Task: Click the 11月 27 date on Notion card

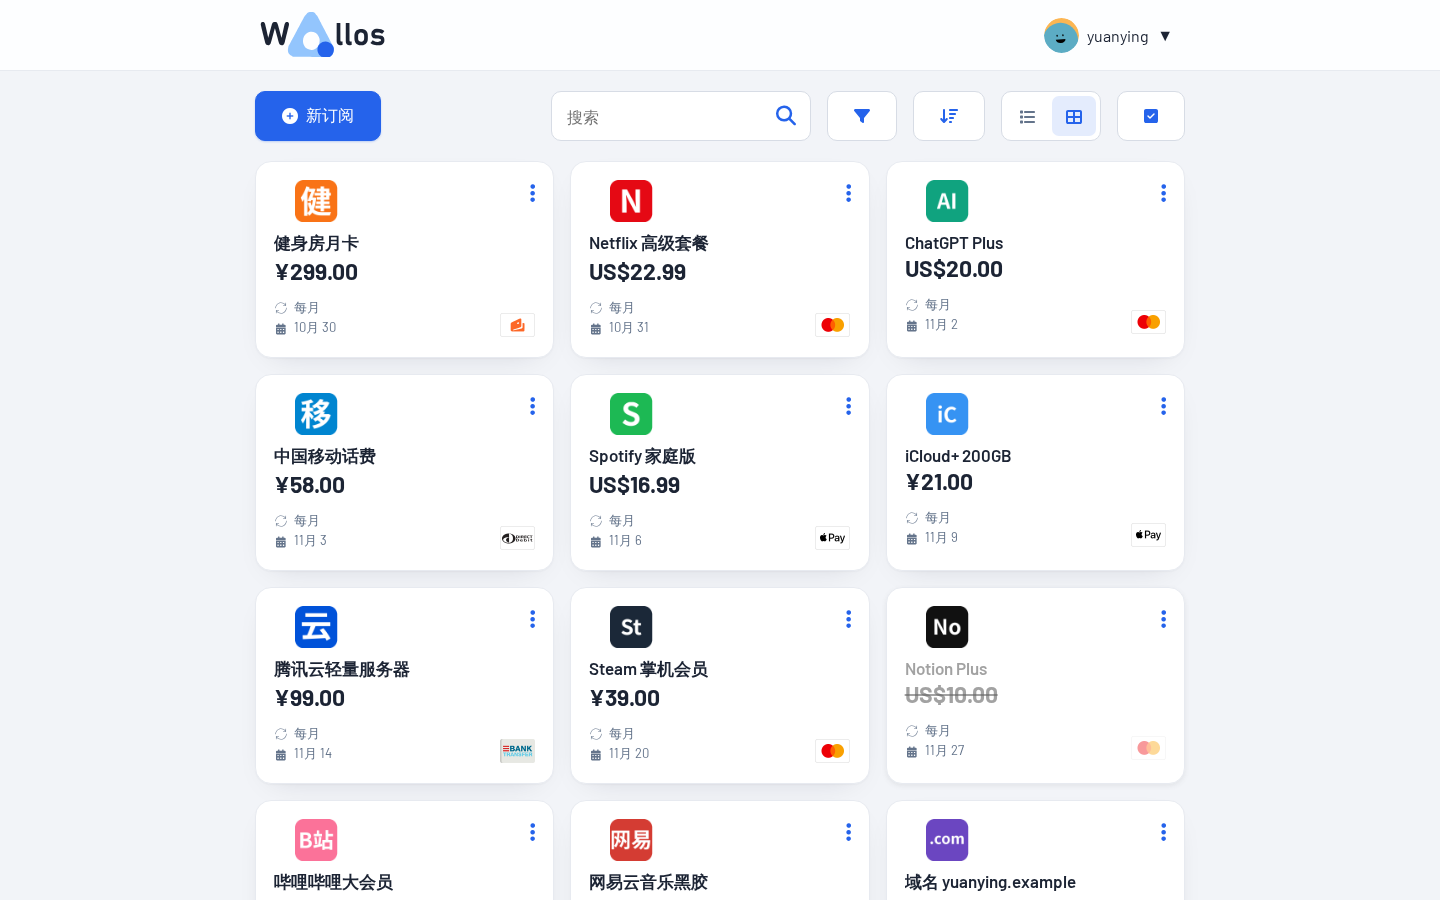Action: 945,750
